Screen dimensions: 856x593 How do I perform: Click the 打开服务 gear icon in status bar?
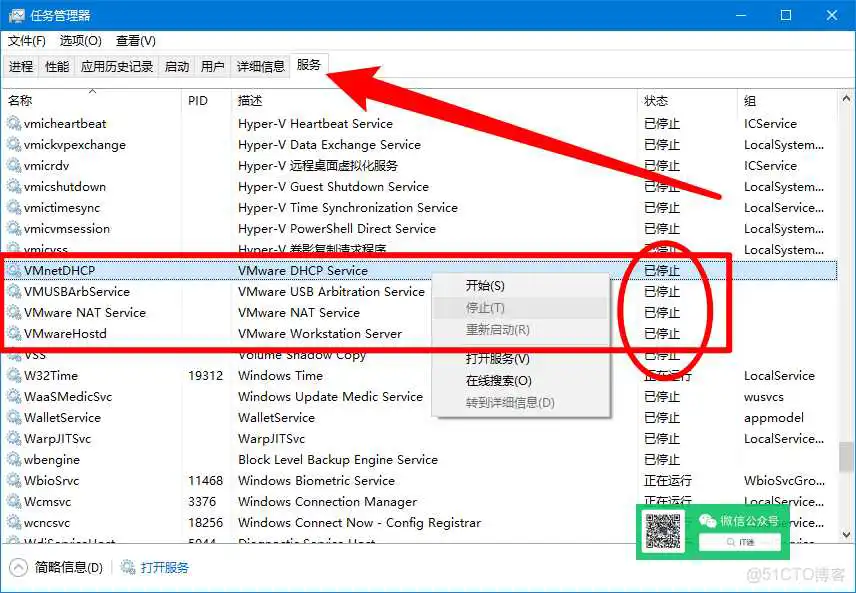(127, 565)
